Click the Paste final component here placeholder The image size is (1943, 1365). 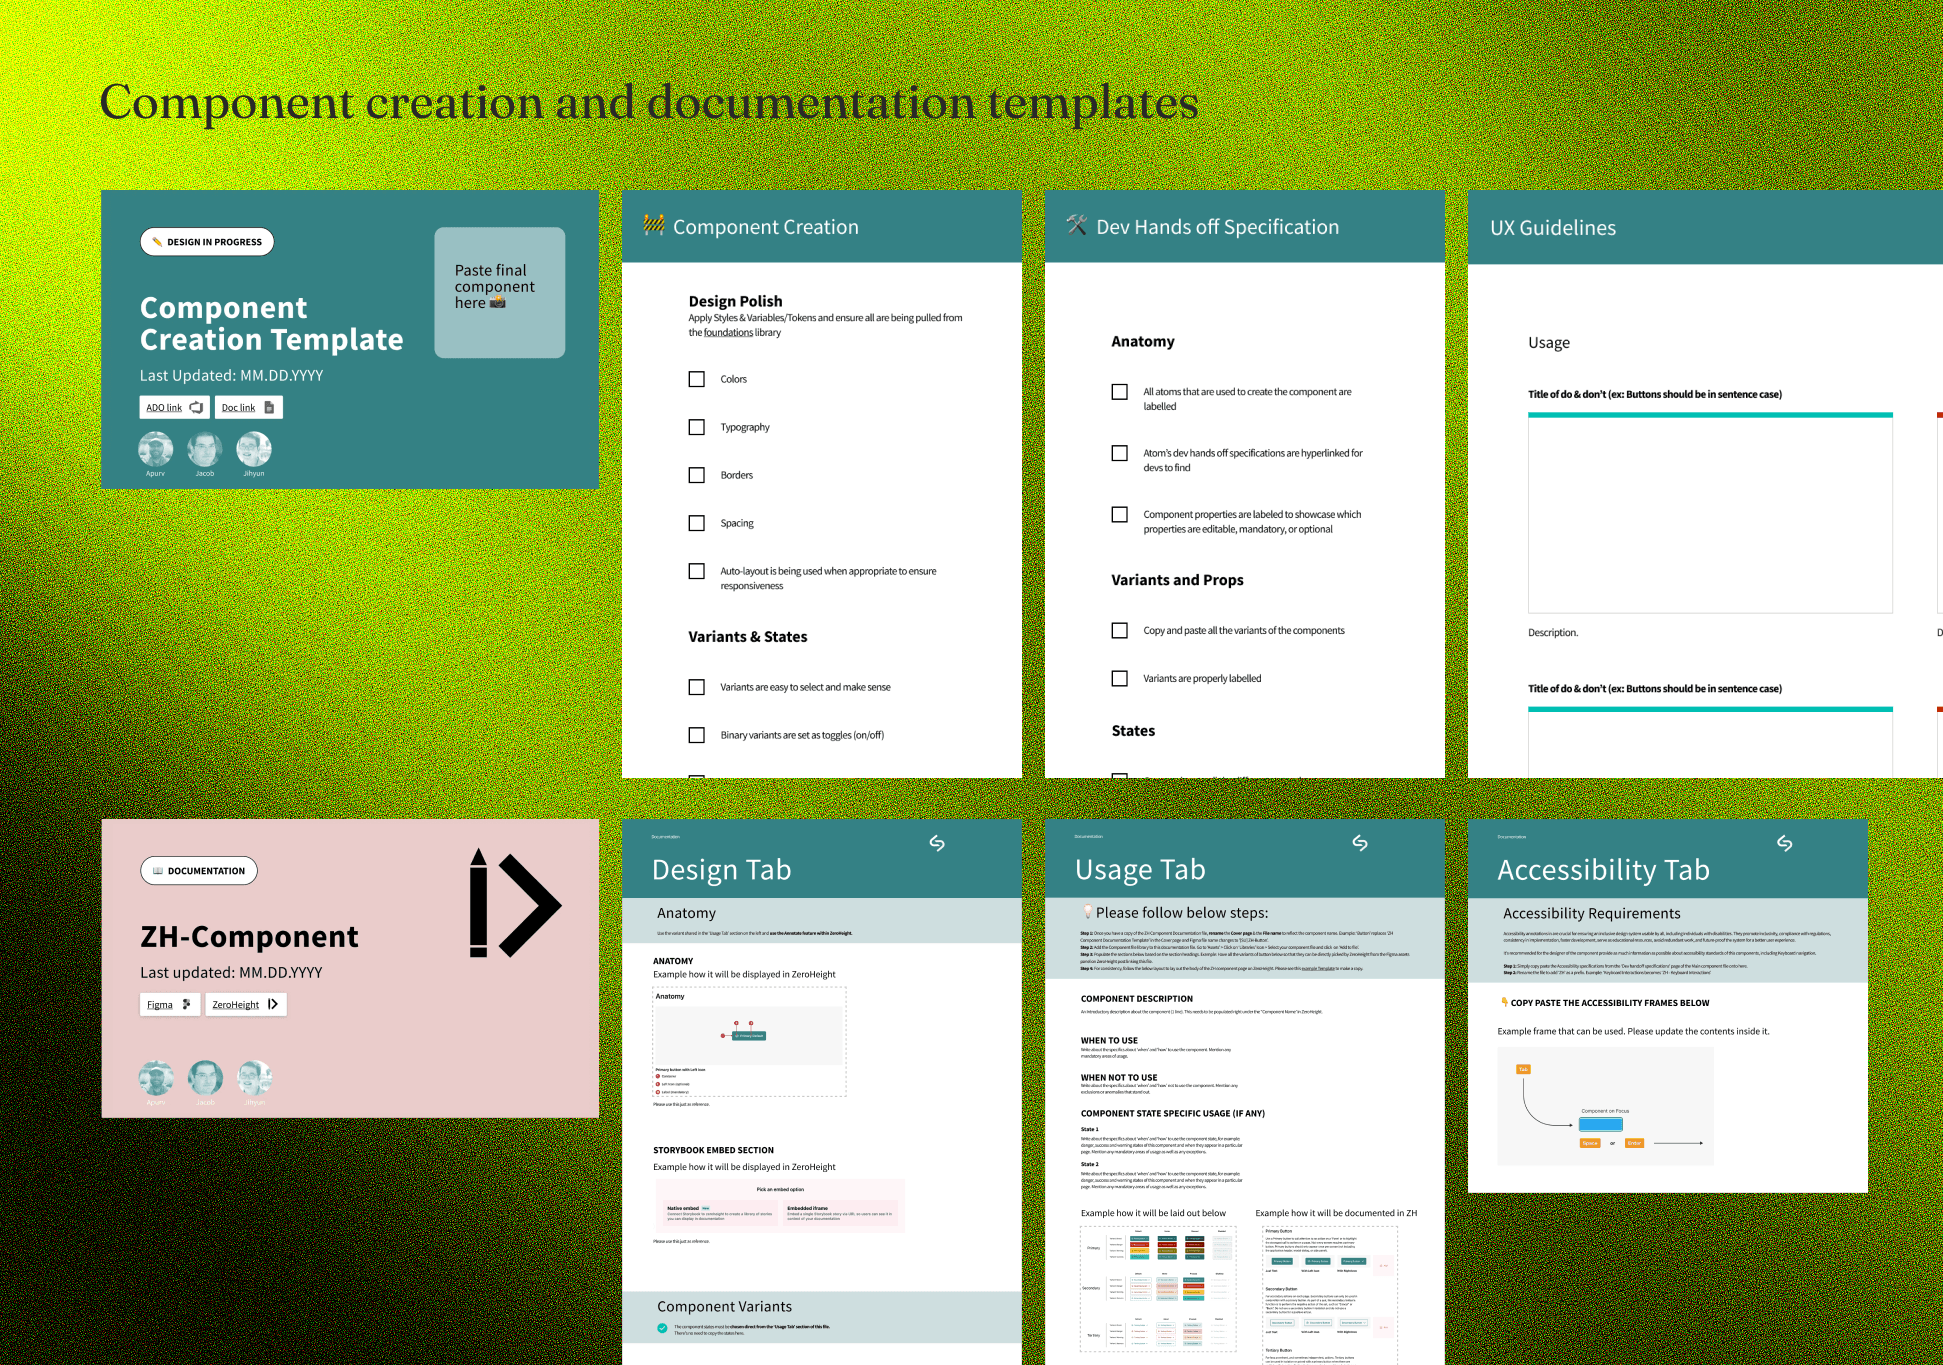tap(499, 292)
